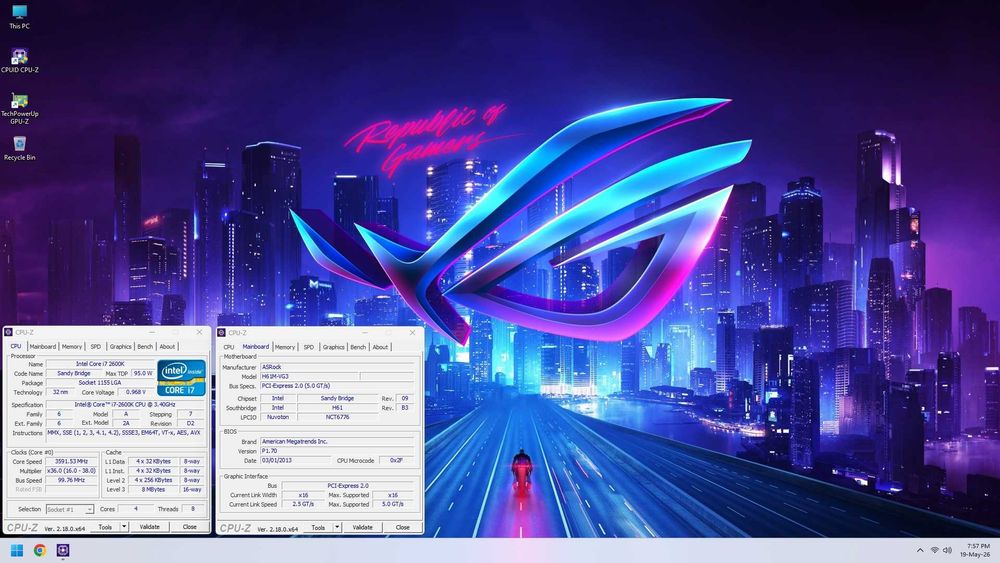Open the About tab in the mainboard CPU-Z window
Viewport: 1000px width, 563px height.
tap(380, 347)
